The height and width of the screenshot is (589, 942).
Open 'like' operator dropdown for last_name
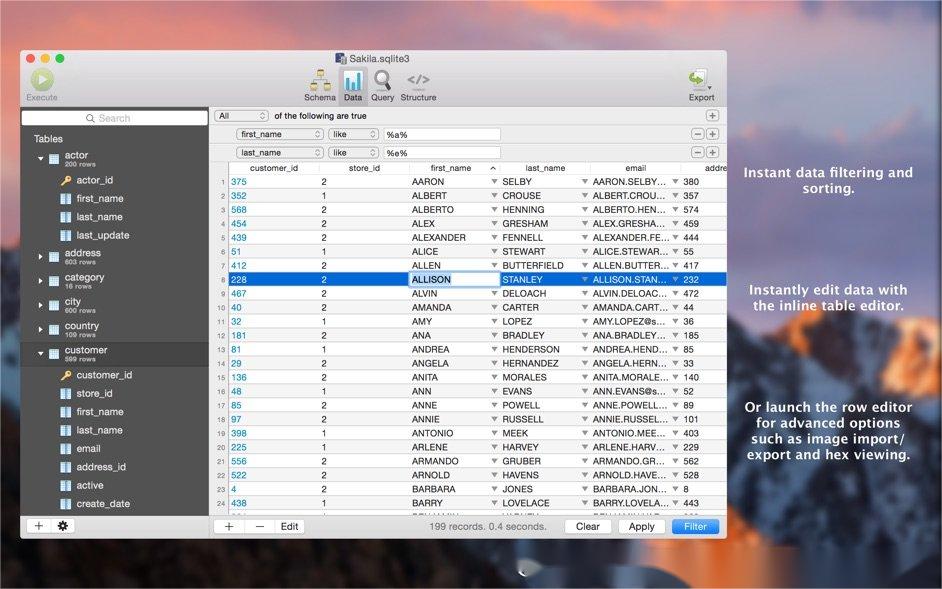(353, 153)
